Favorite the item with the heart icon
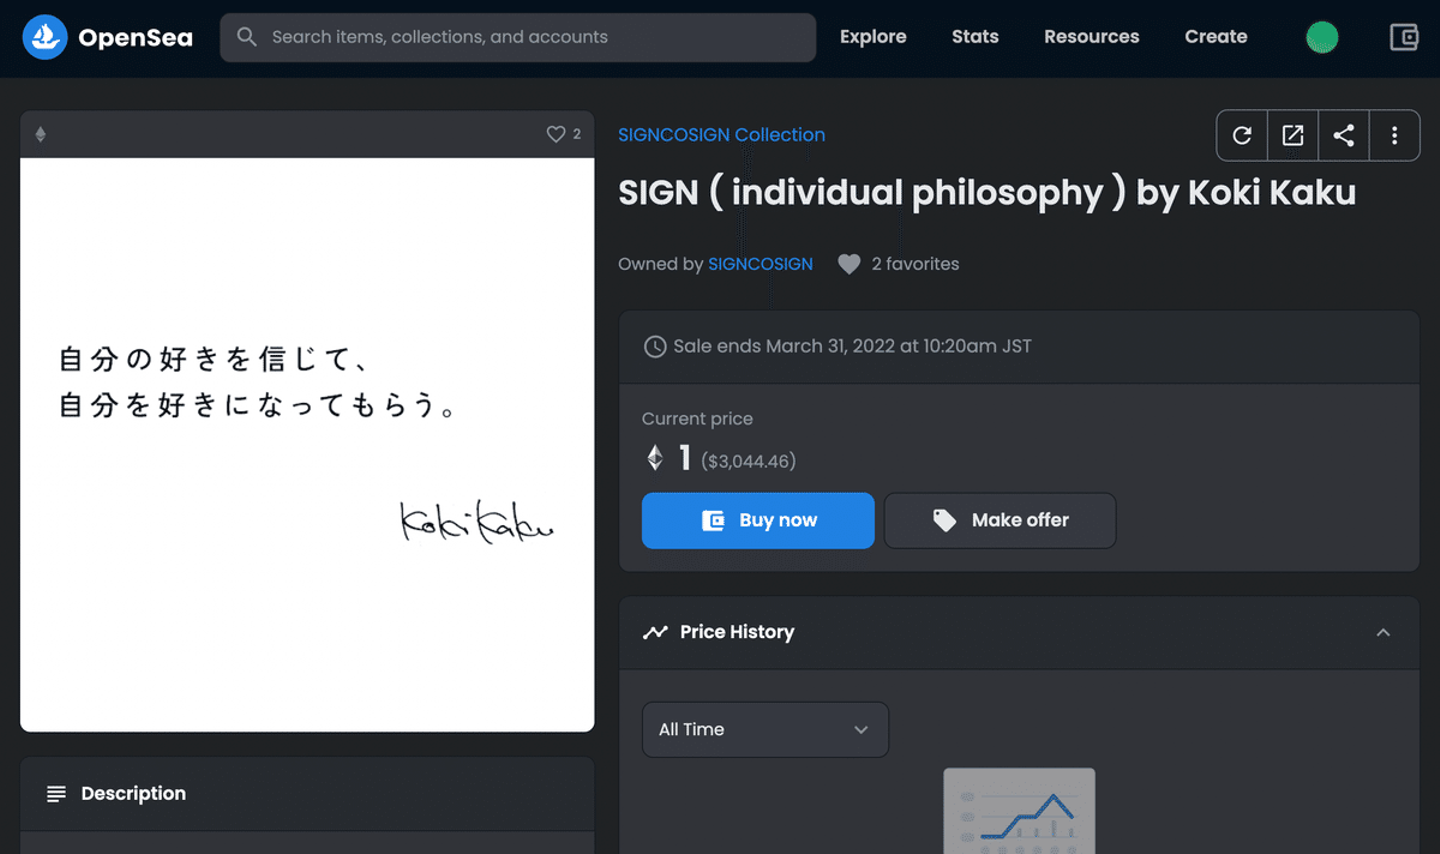The height and width of the screenshot is (854, 1440). (556, 134)
